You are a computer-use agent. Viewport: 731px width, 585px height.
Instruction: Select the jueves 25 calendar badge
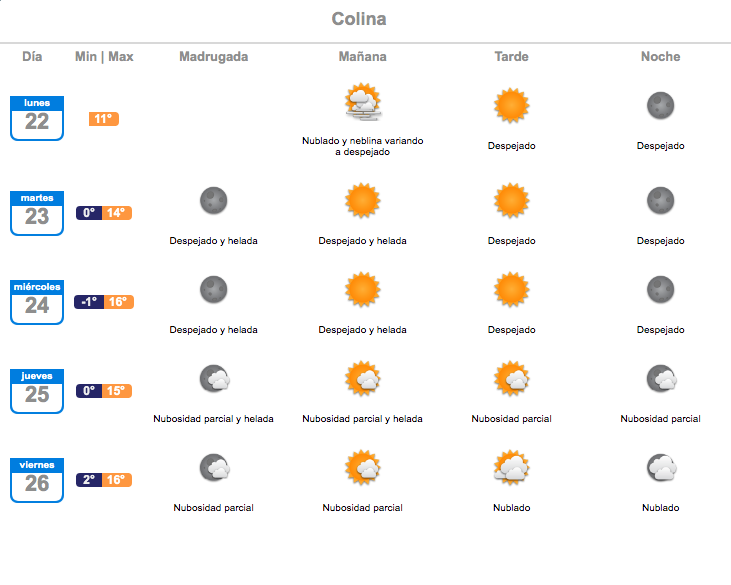[x=37, y=392]
